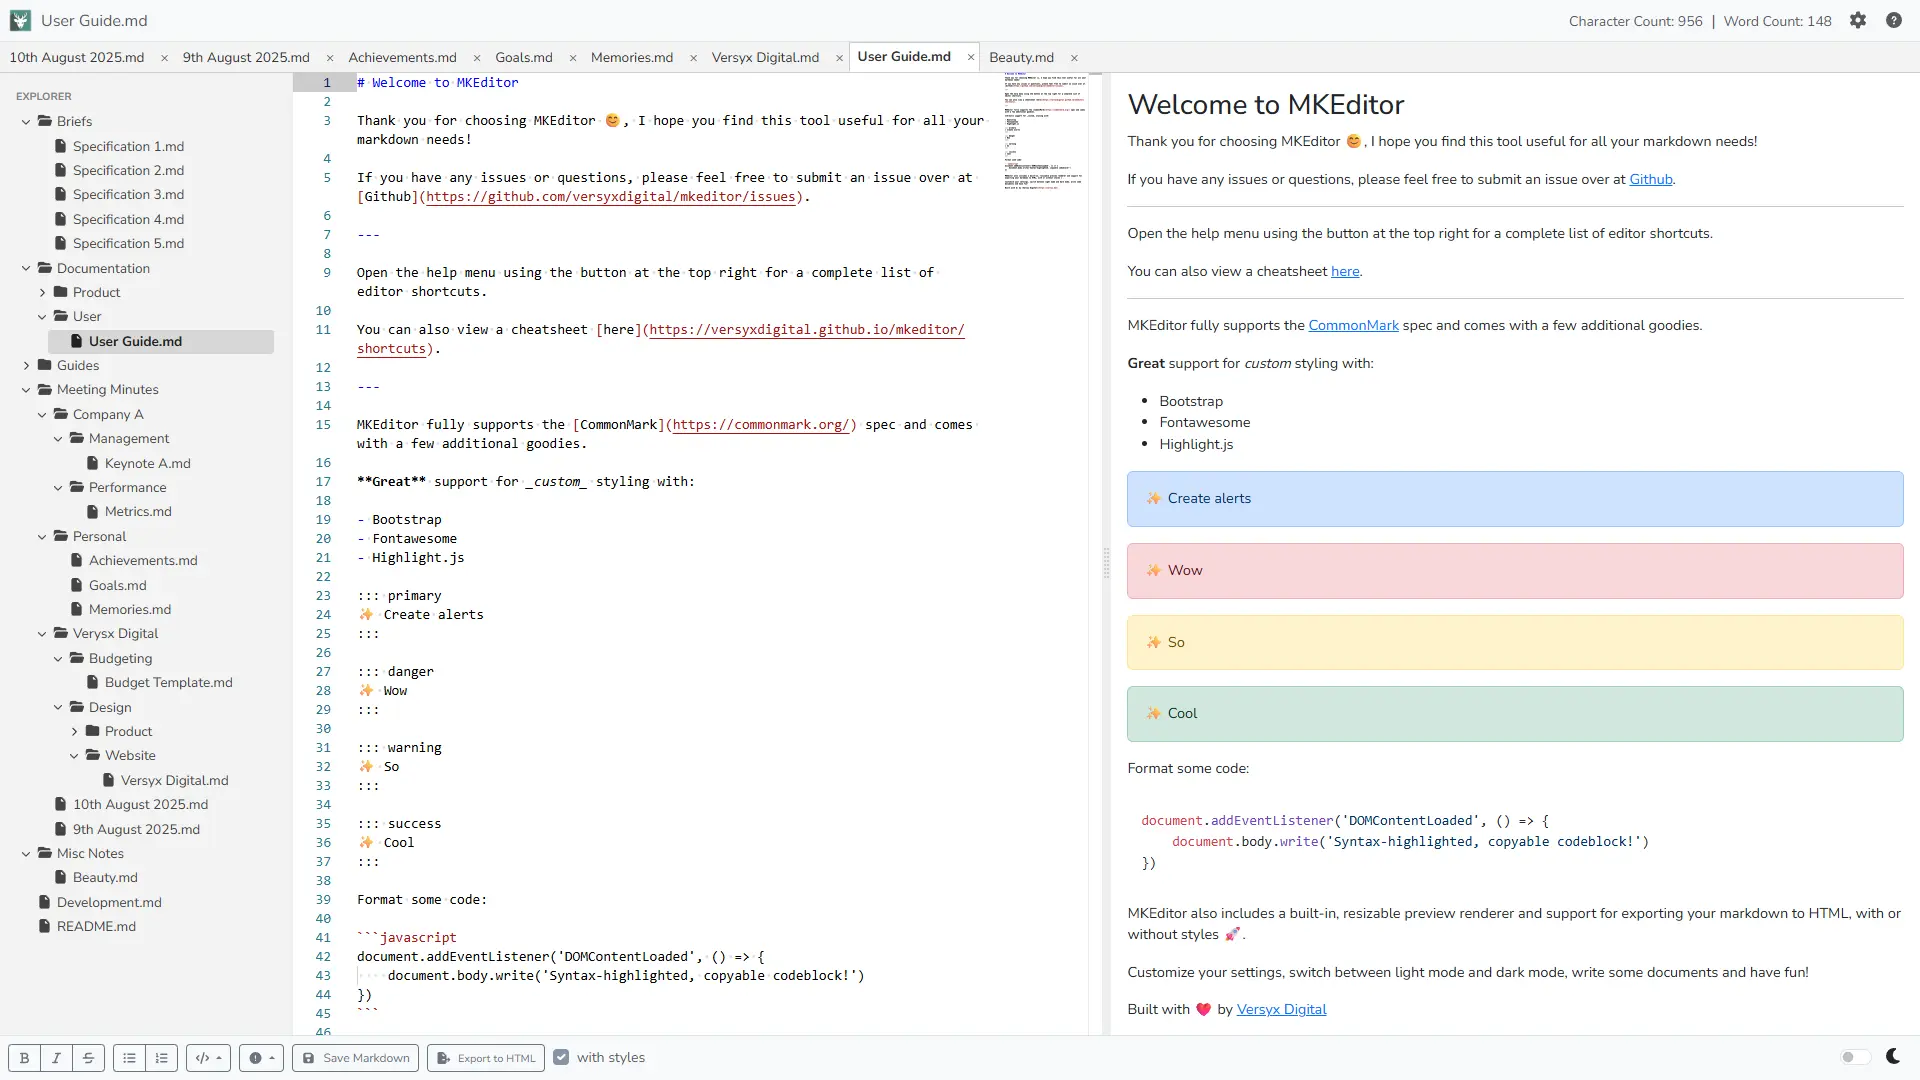
Task: Switch to Versyx Digital.md tab
Action: [x=765, y=57]
